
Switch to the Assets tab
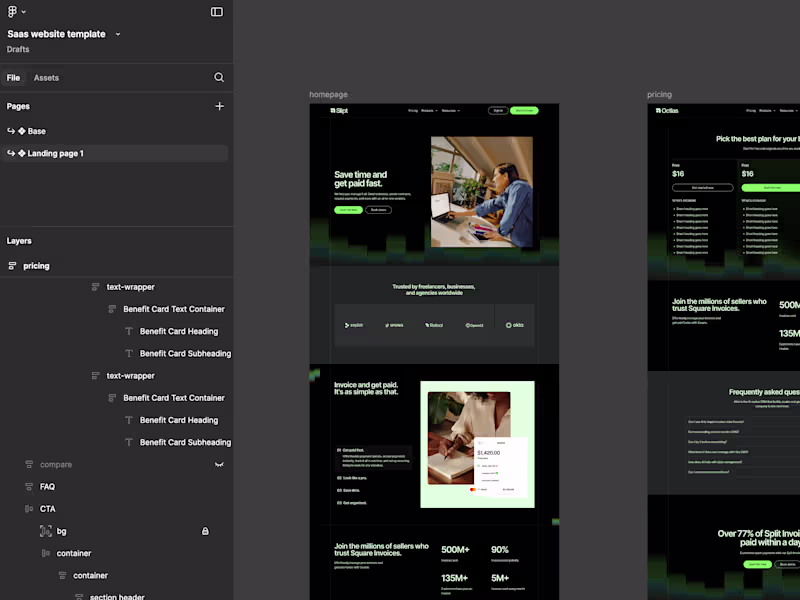pyautogui.click(x=46, y=78)
